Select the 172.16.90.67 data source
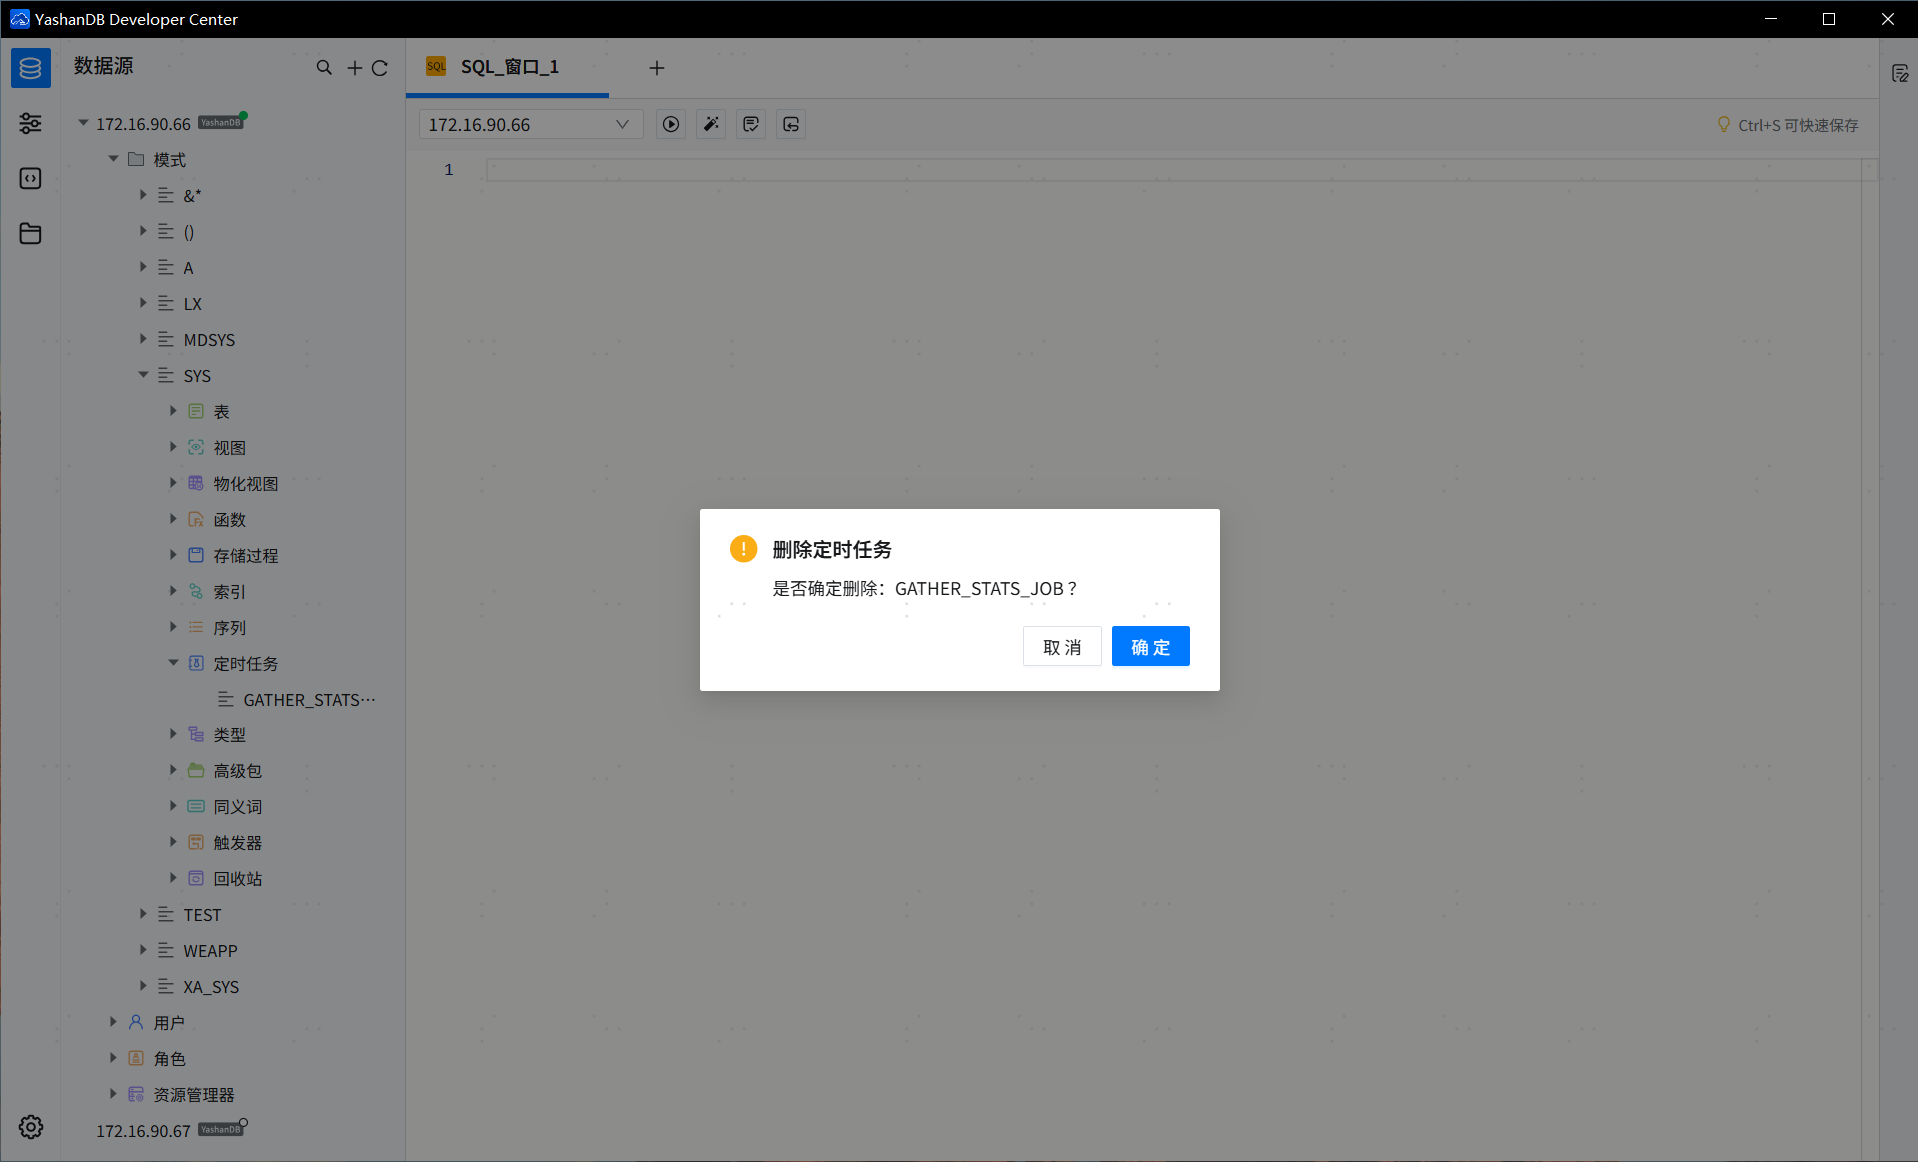 click(x=143, y=1131)
